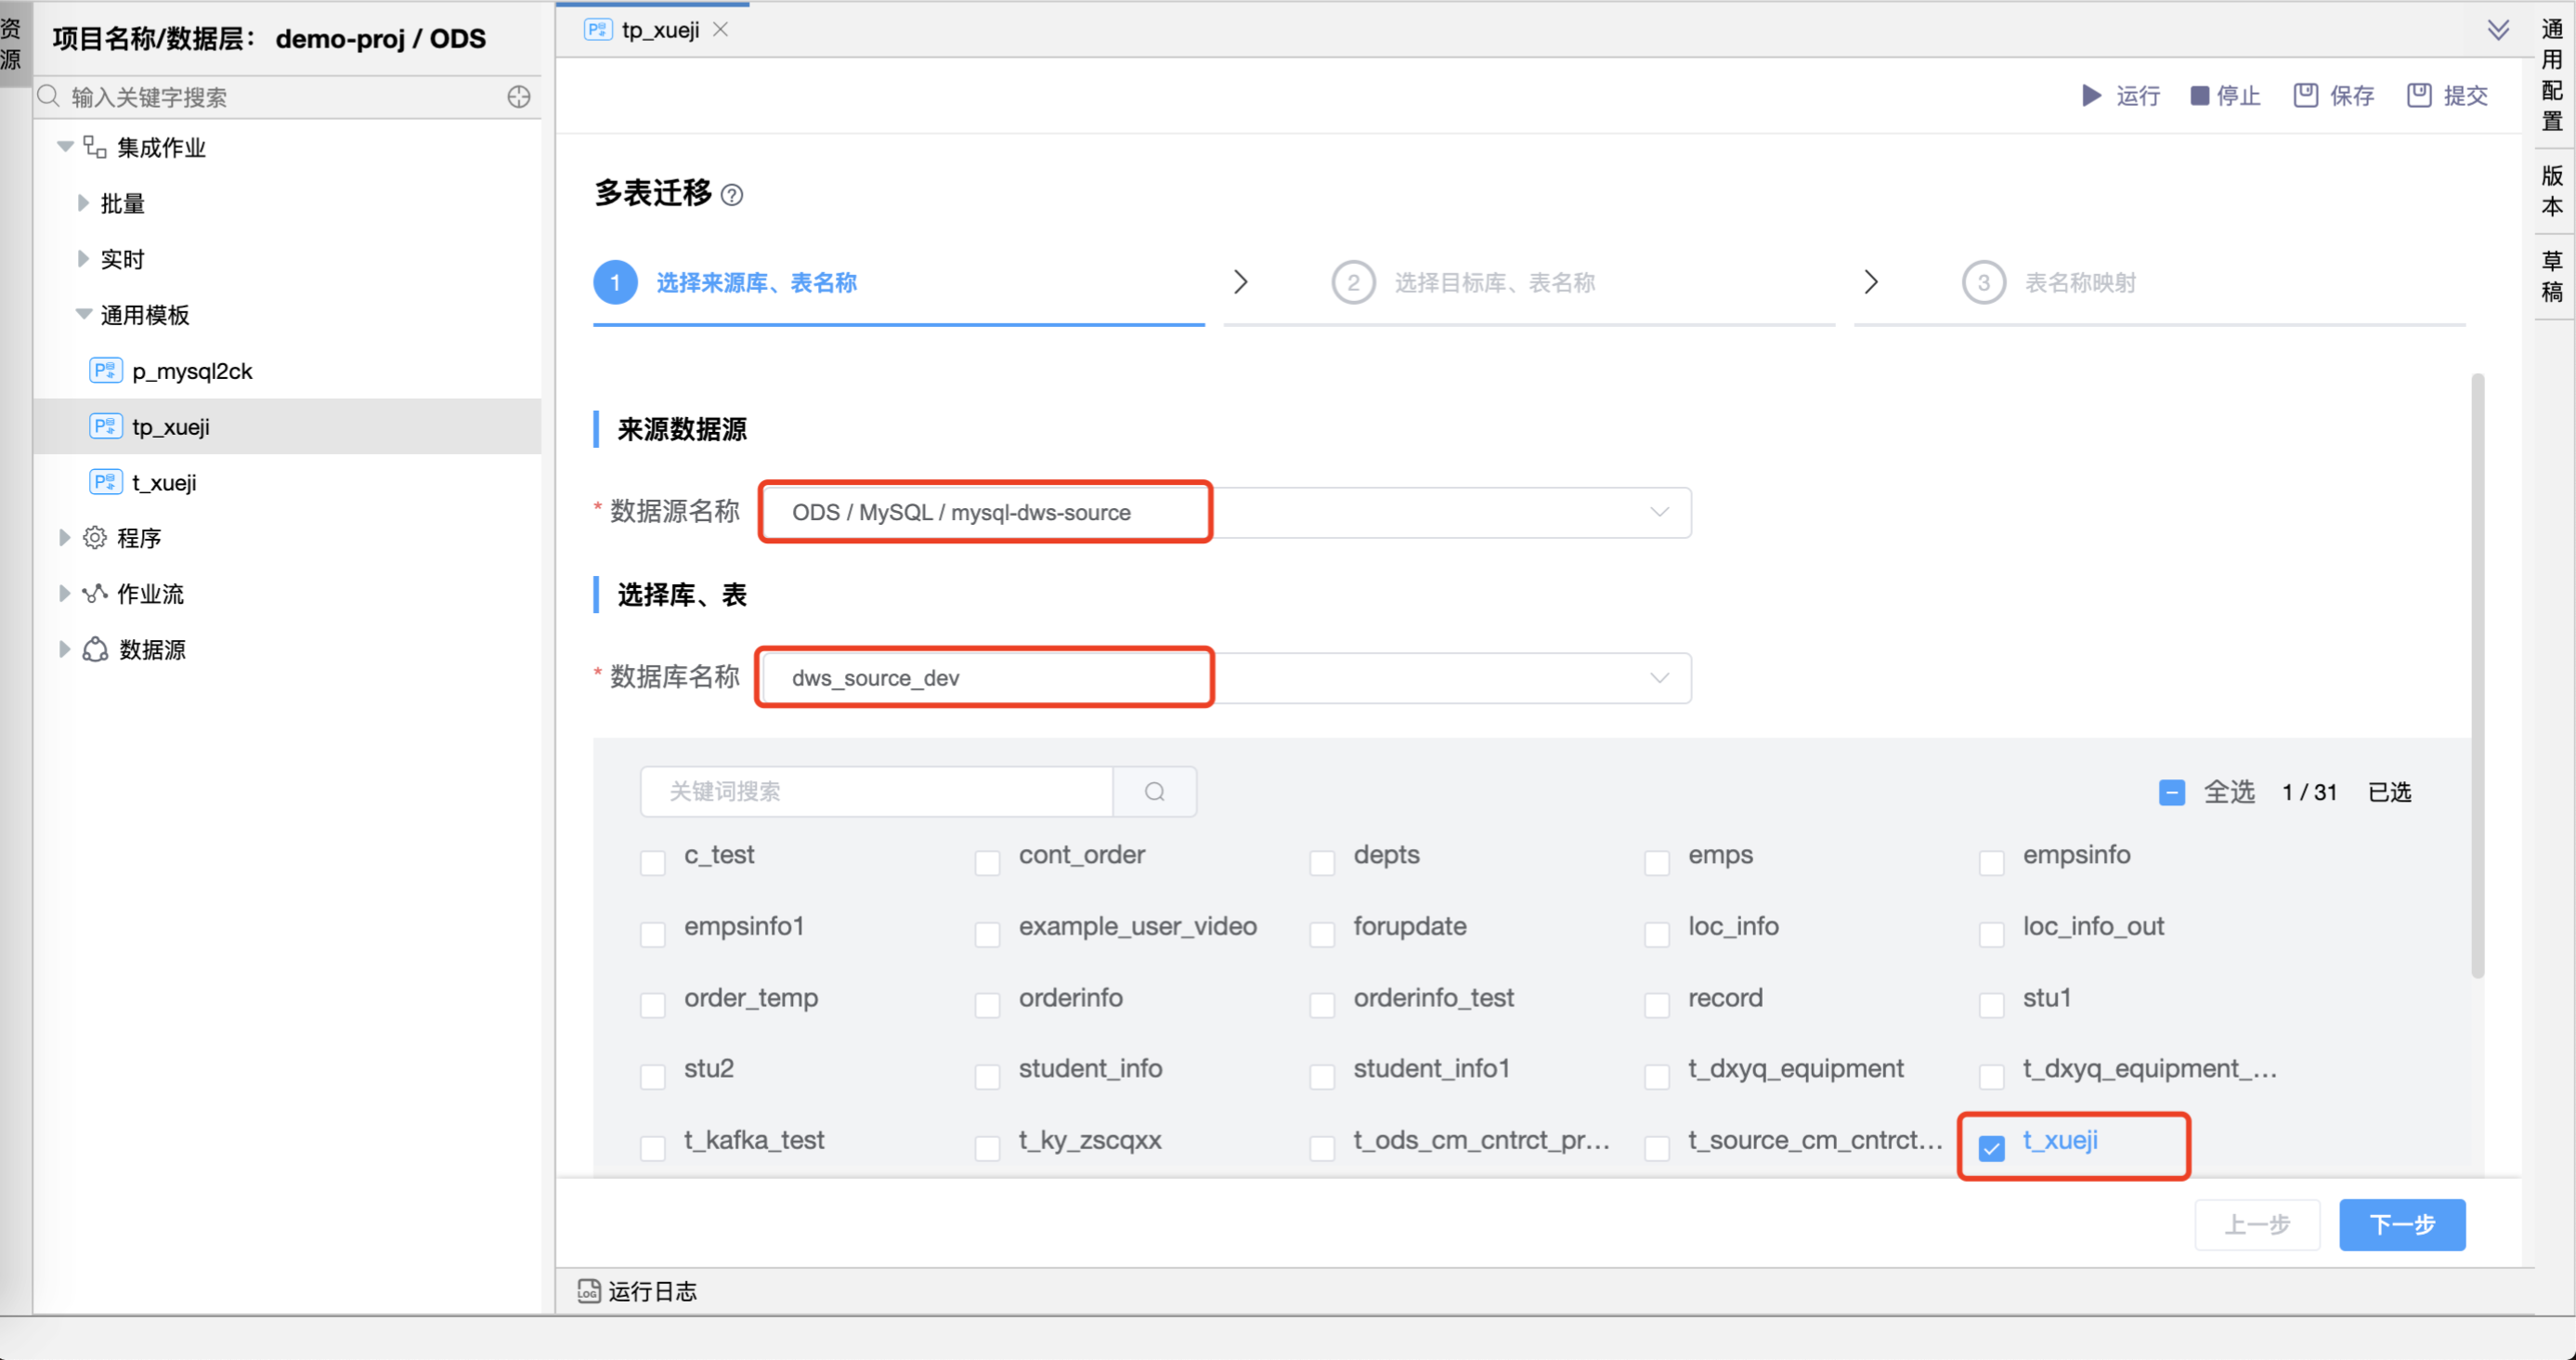Click the locate target icon in sidebar search
Image resolution: width=2576 pixels, height=1360 pixels.
tap(518, 97)
